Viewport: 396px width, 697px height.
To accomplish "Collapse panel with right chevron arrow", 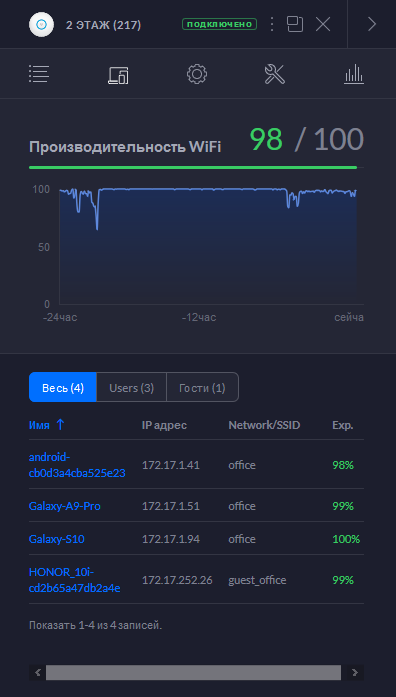I will (372, 24).
